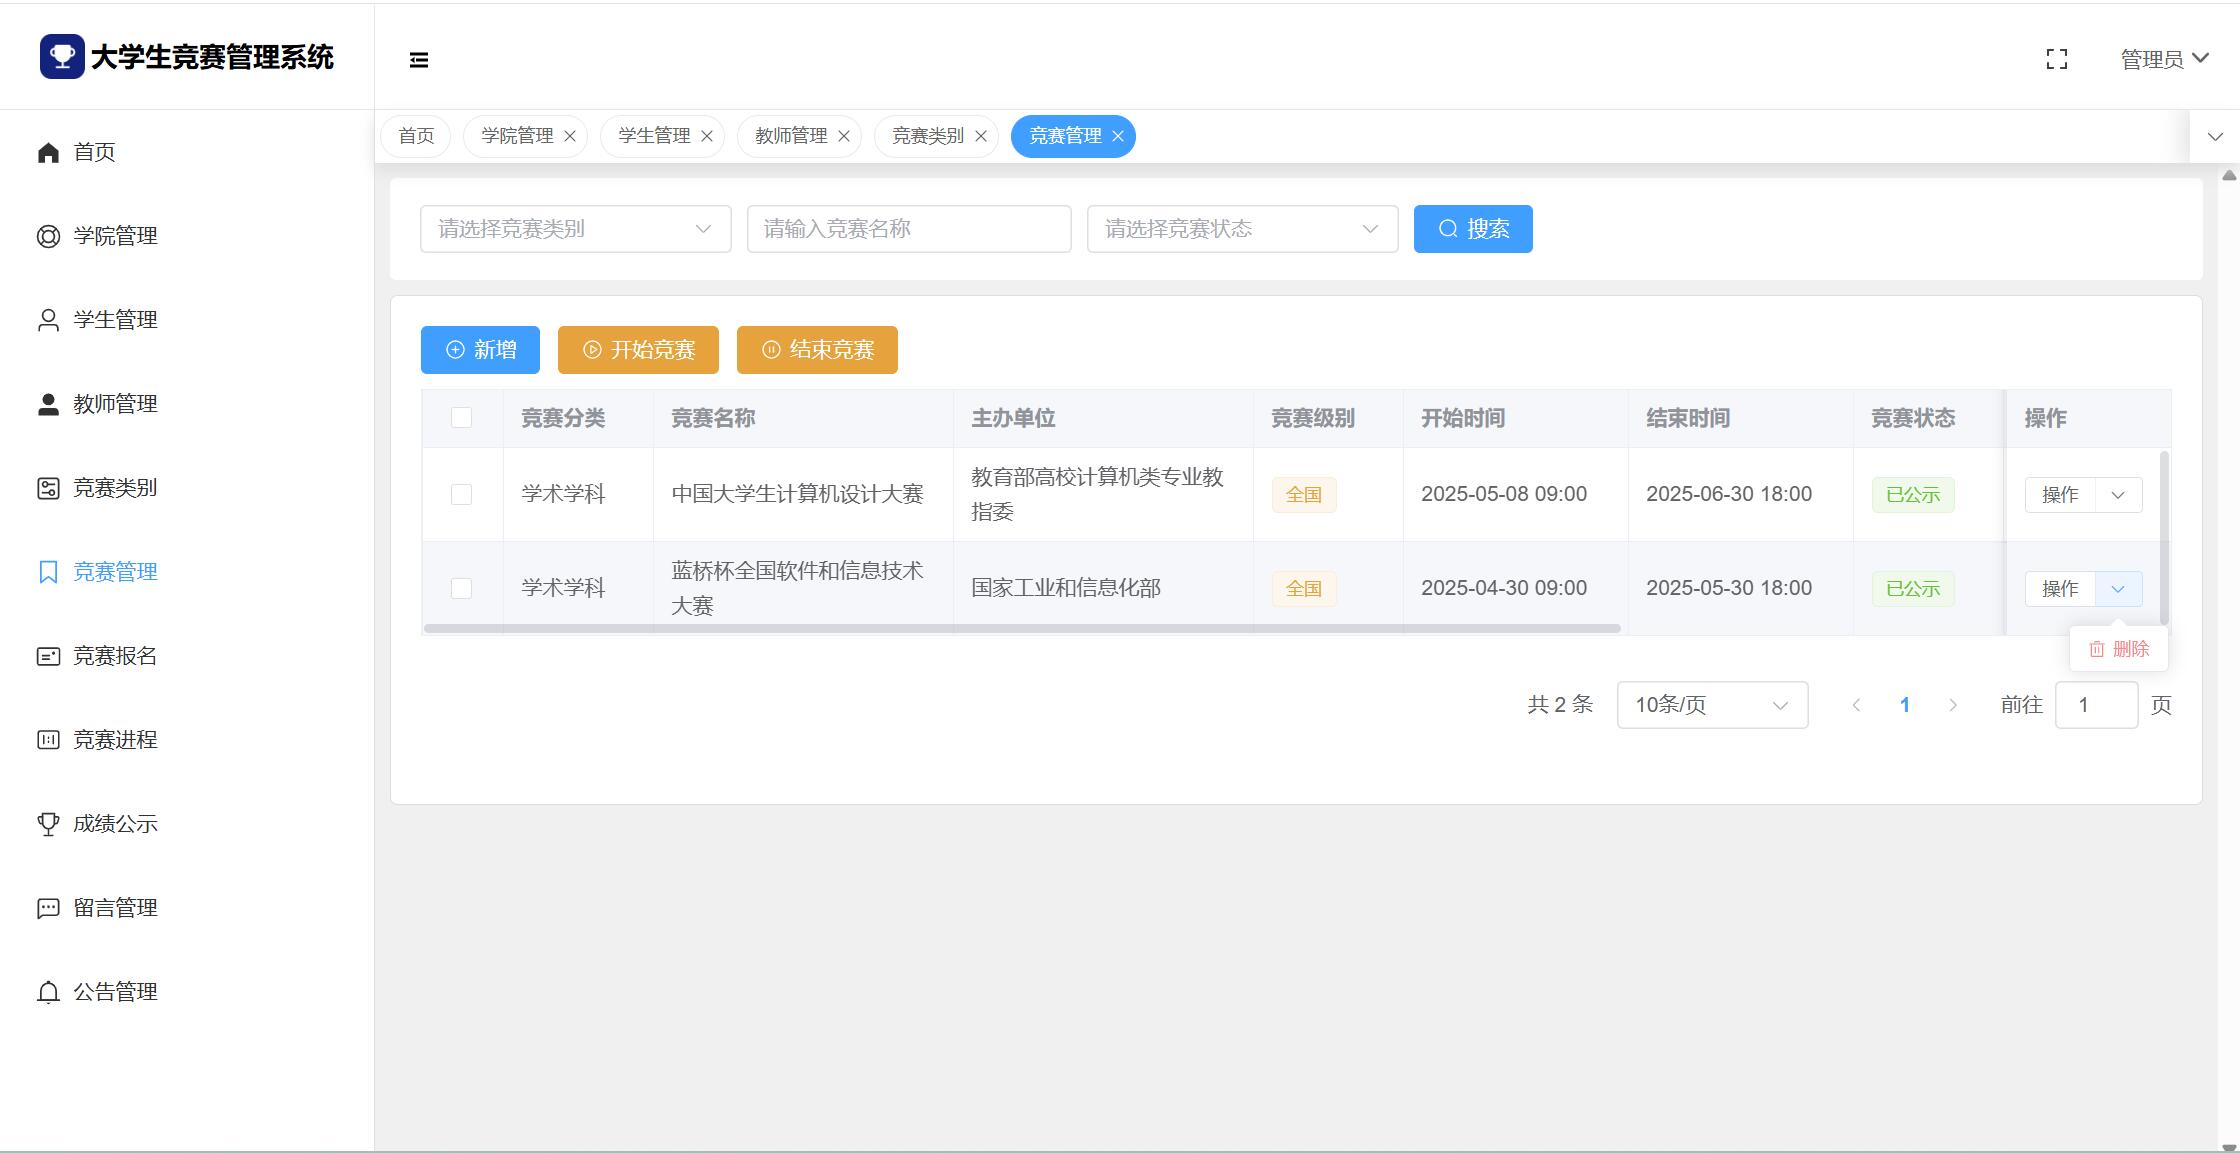2240x1153 pixels.
Task: Click the trophy logo icon
Action: coord(62,57)
